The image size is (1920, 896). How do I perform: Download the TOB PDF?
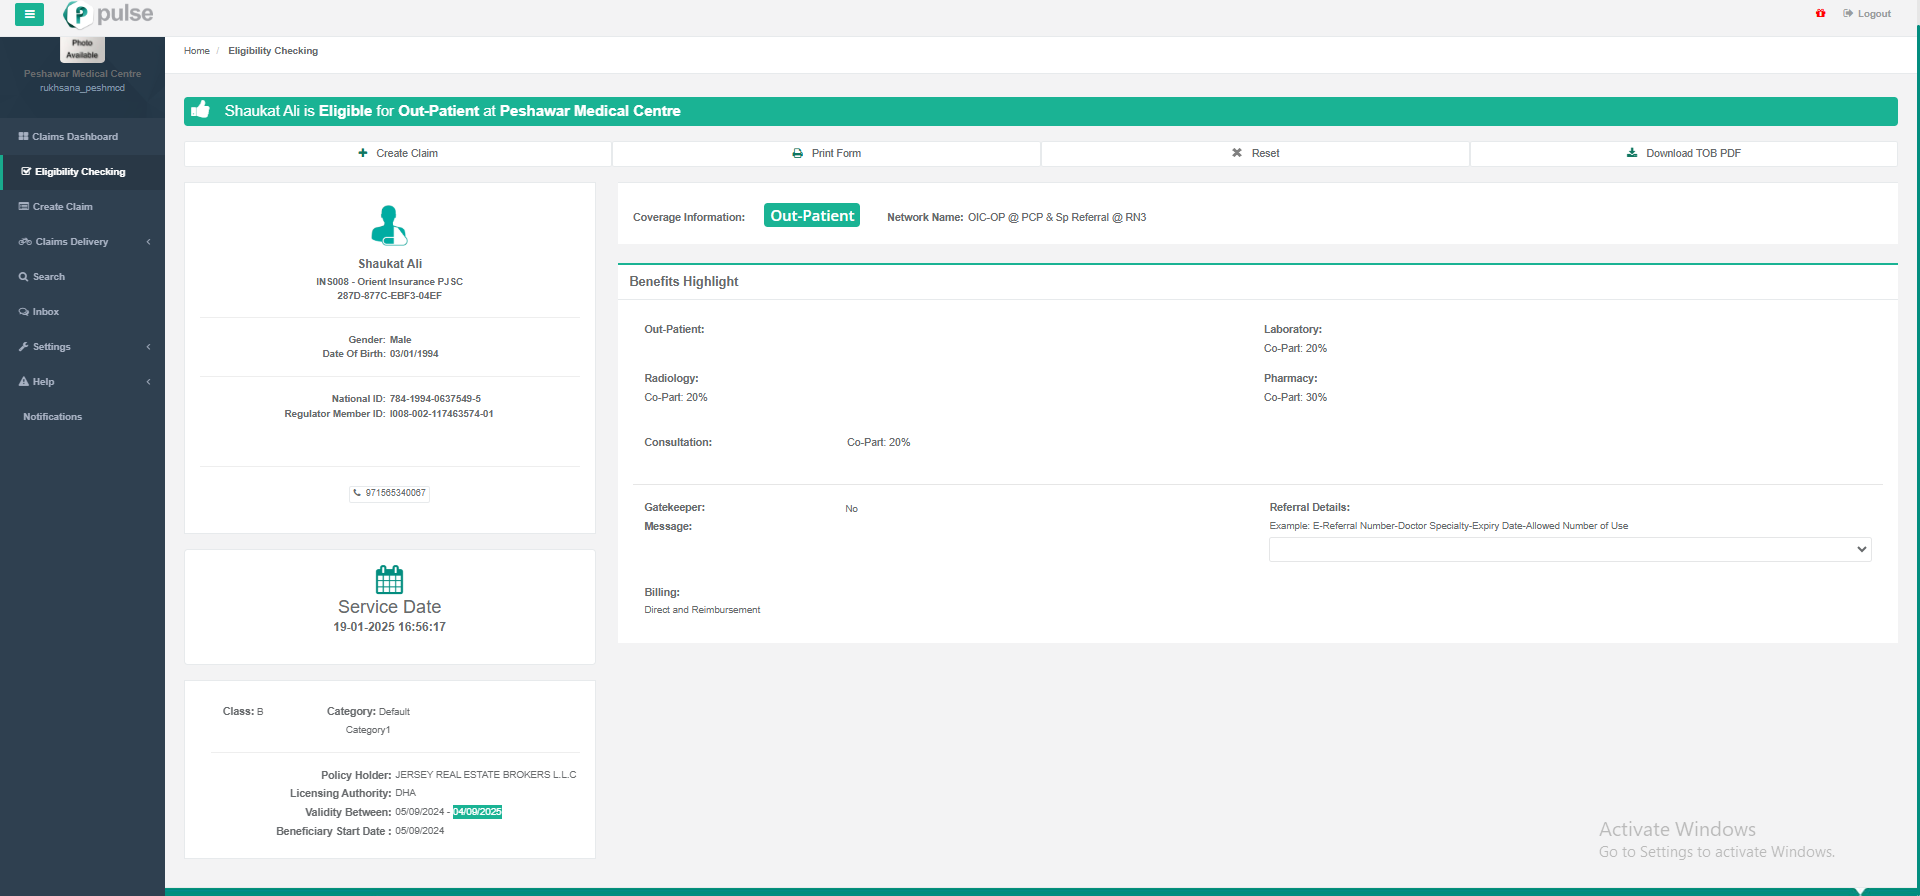(1683, 154)
